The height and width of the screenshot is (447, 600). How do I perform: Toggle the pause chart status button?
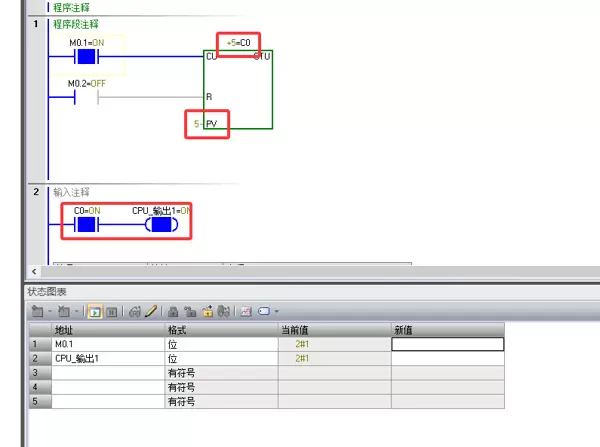[112, 311]
